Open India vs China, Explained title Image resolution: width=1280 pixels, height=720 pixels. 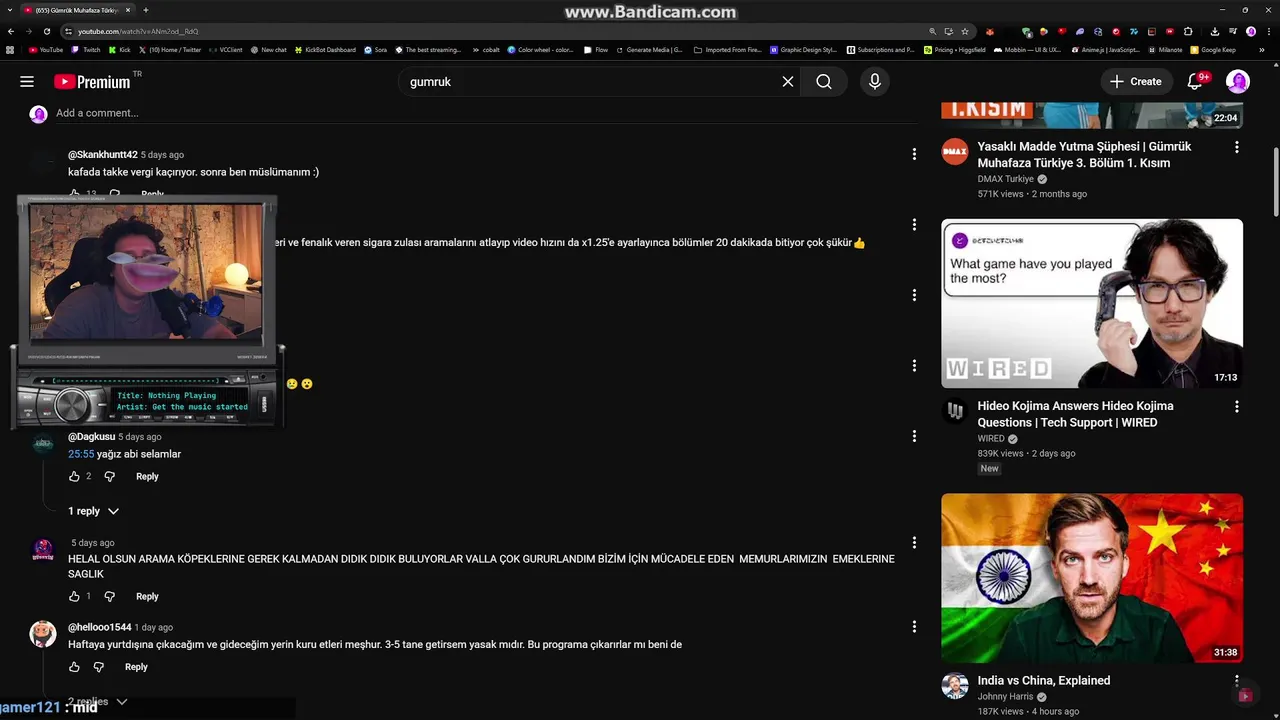1044,680
